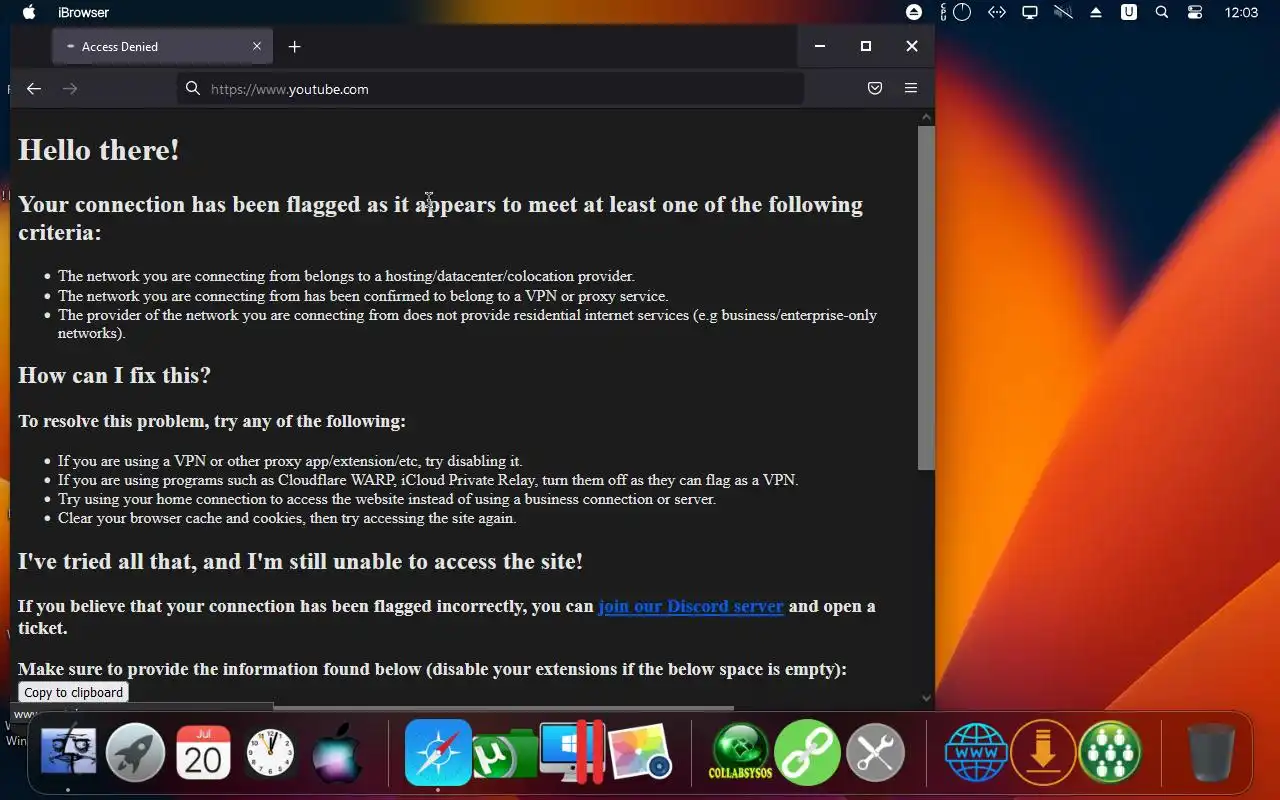This screenshot has width=1280, height=800.
Task: Open the WWW globe dock icon
Action: click(976, 752)
